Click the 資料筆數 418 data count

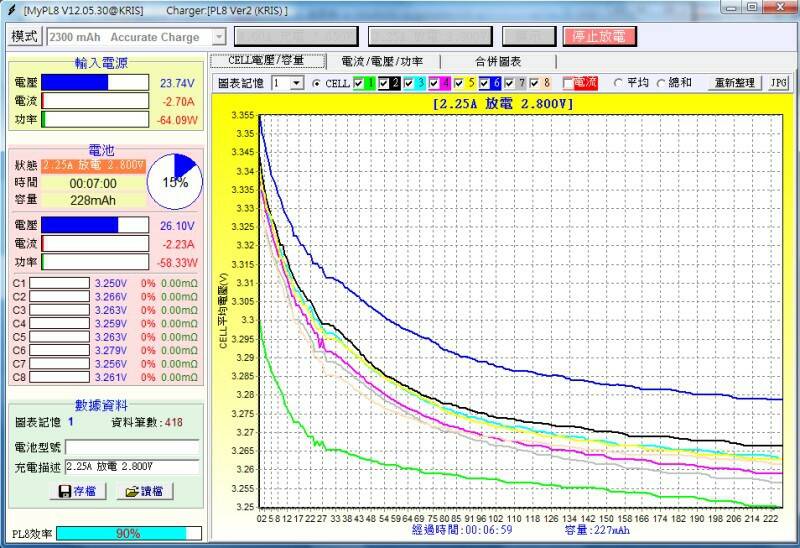[x=147, y=422]
